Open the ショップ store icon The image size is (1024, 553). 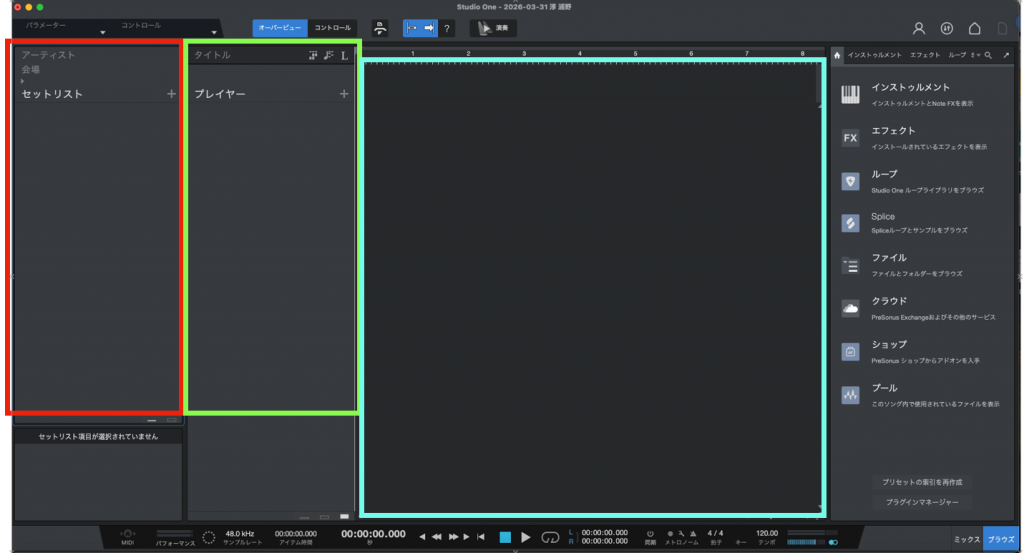click(x=850, y=351)
